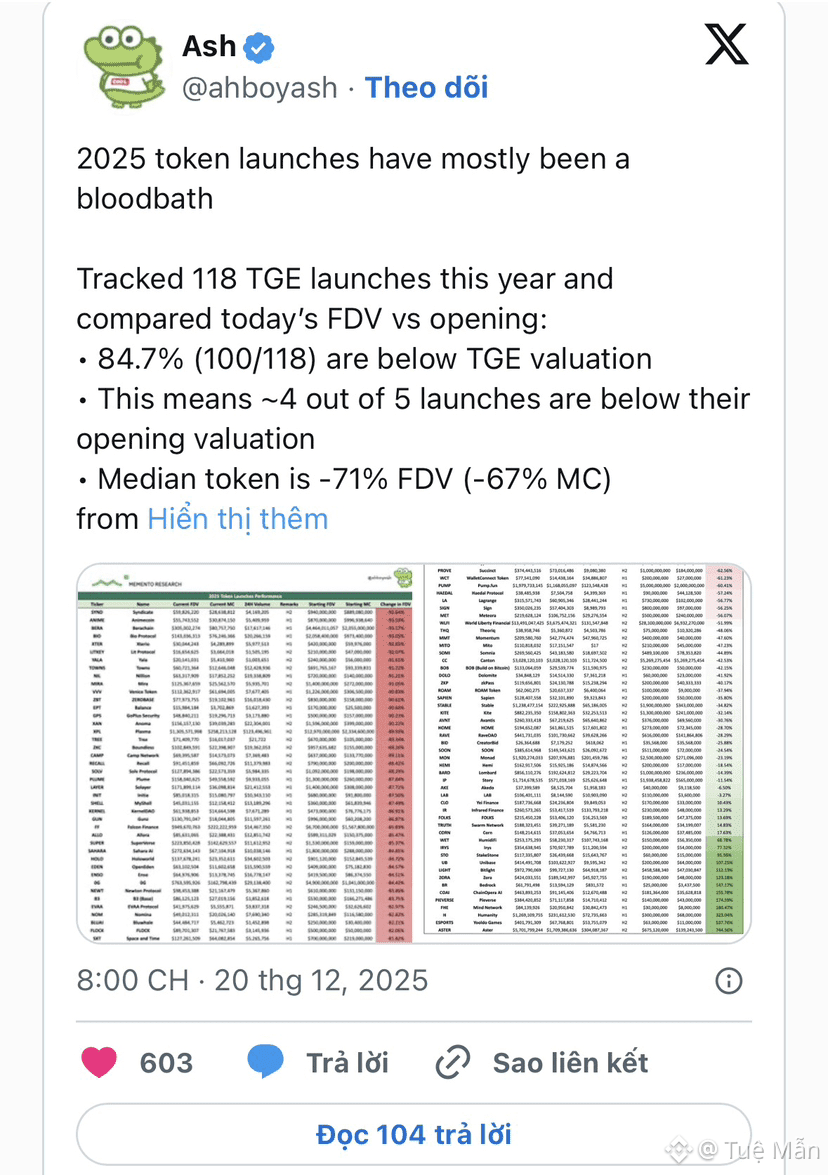Click the reply speech bubble icon
Screen dimensions: 828x1175
click(x=267, y=1061)
